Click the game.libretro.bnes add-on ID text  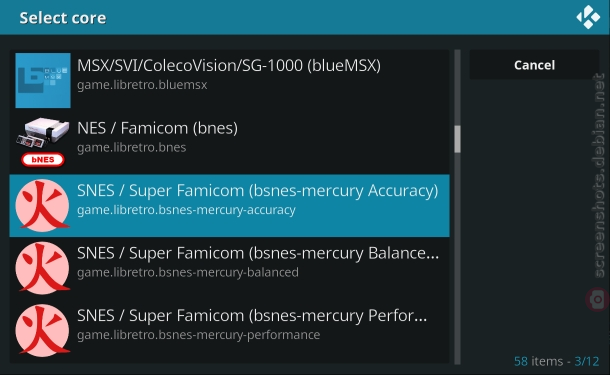point(131,147)
